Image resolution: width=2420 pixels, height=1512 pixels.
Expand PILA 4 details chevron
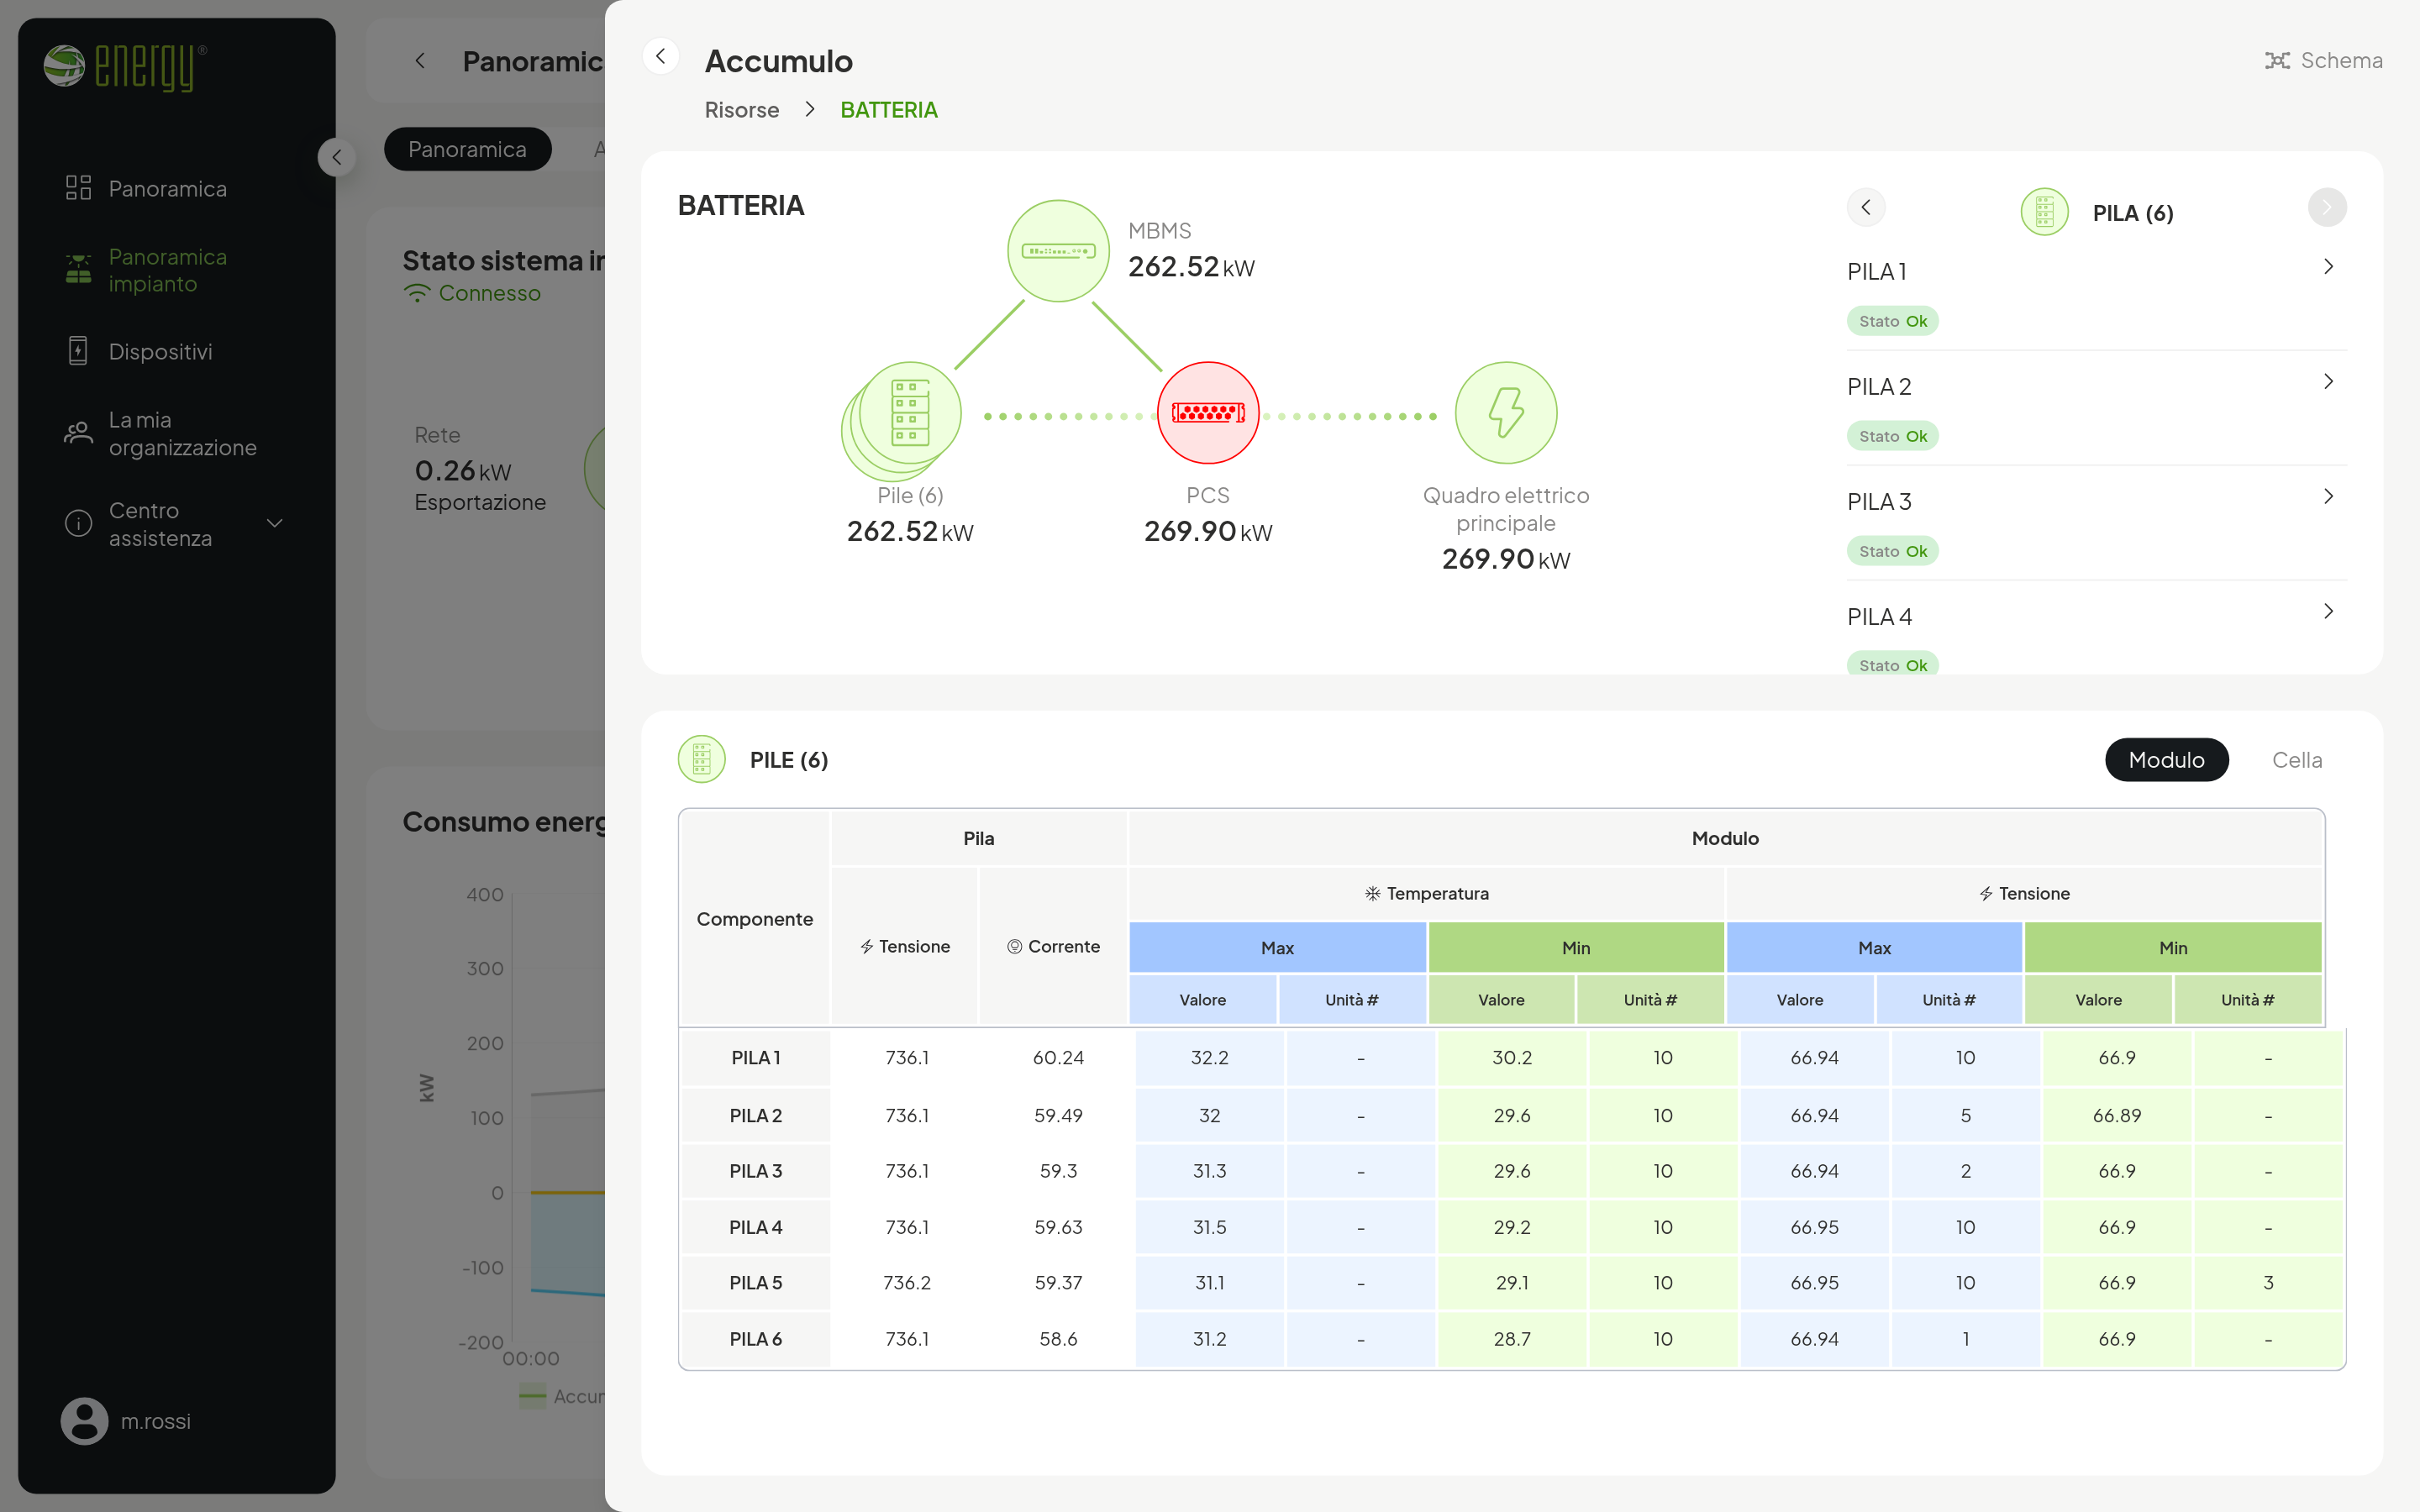pos(2328,611)
